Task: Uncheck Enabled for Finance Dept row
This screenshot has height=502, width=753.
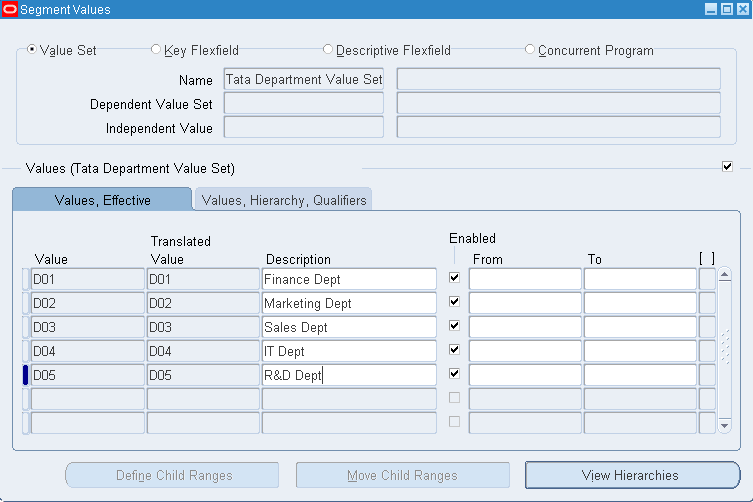Action: pos(455,278)
